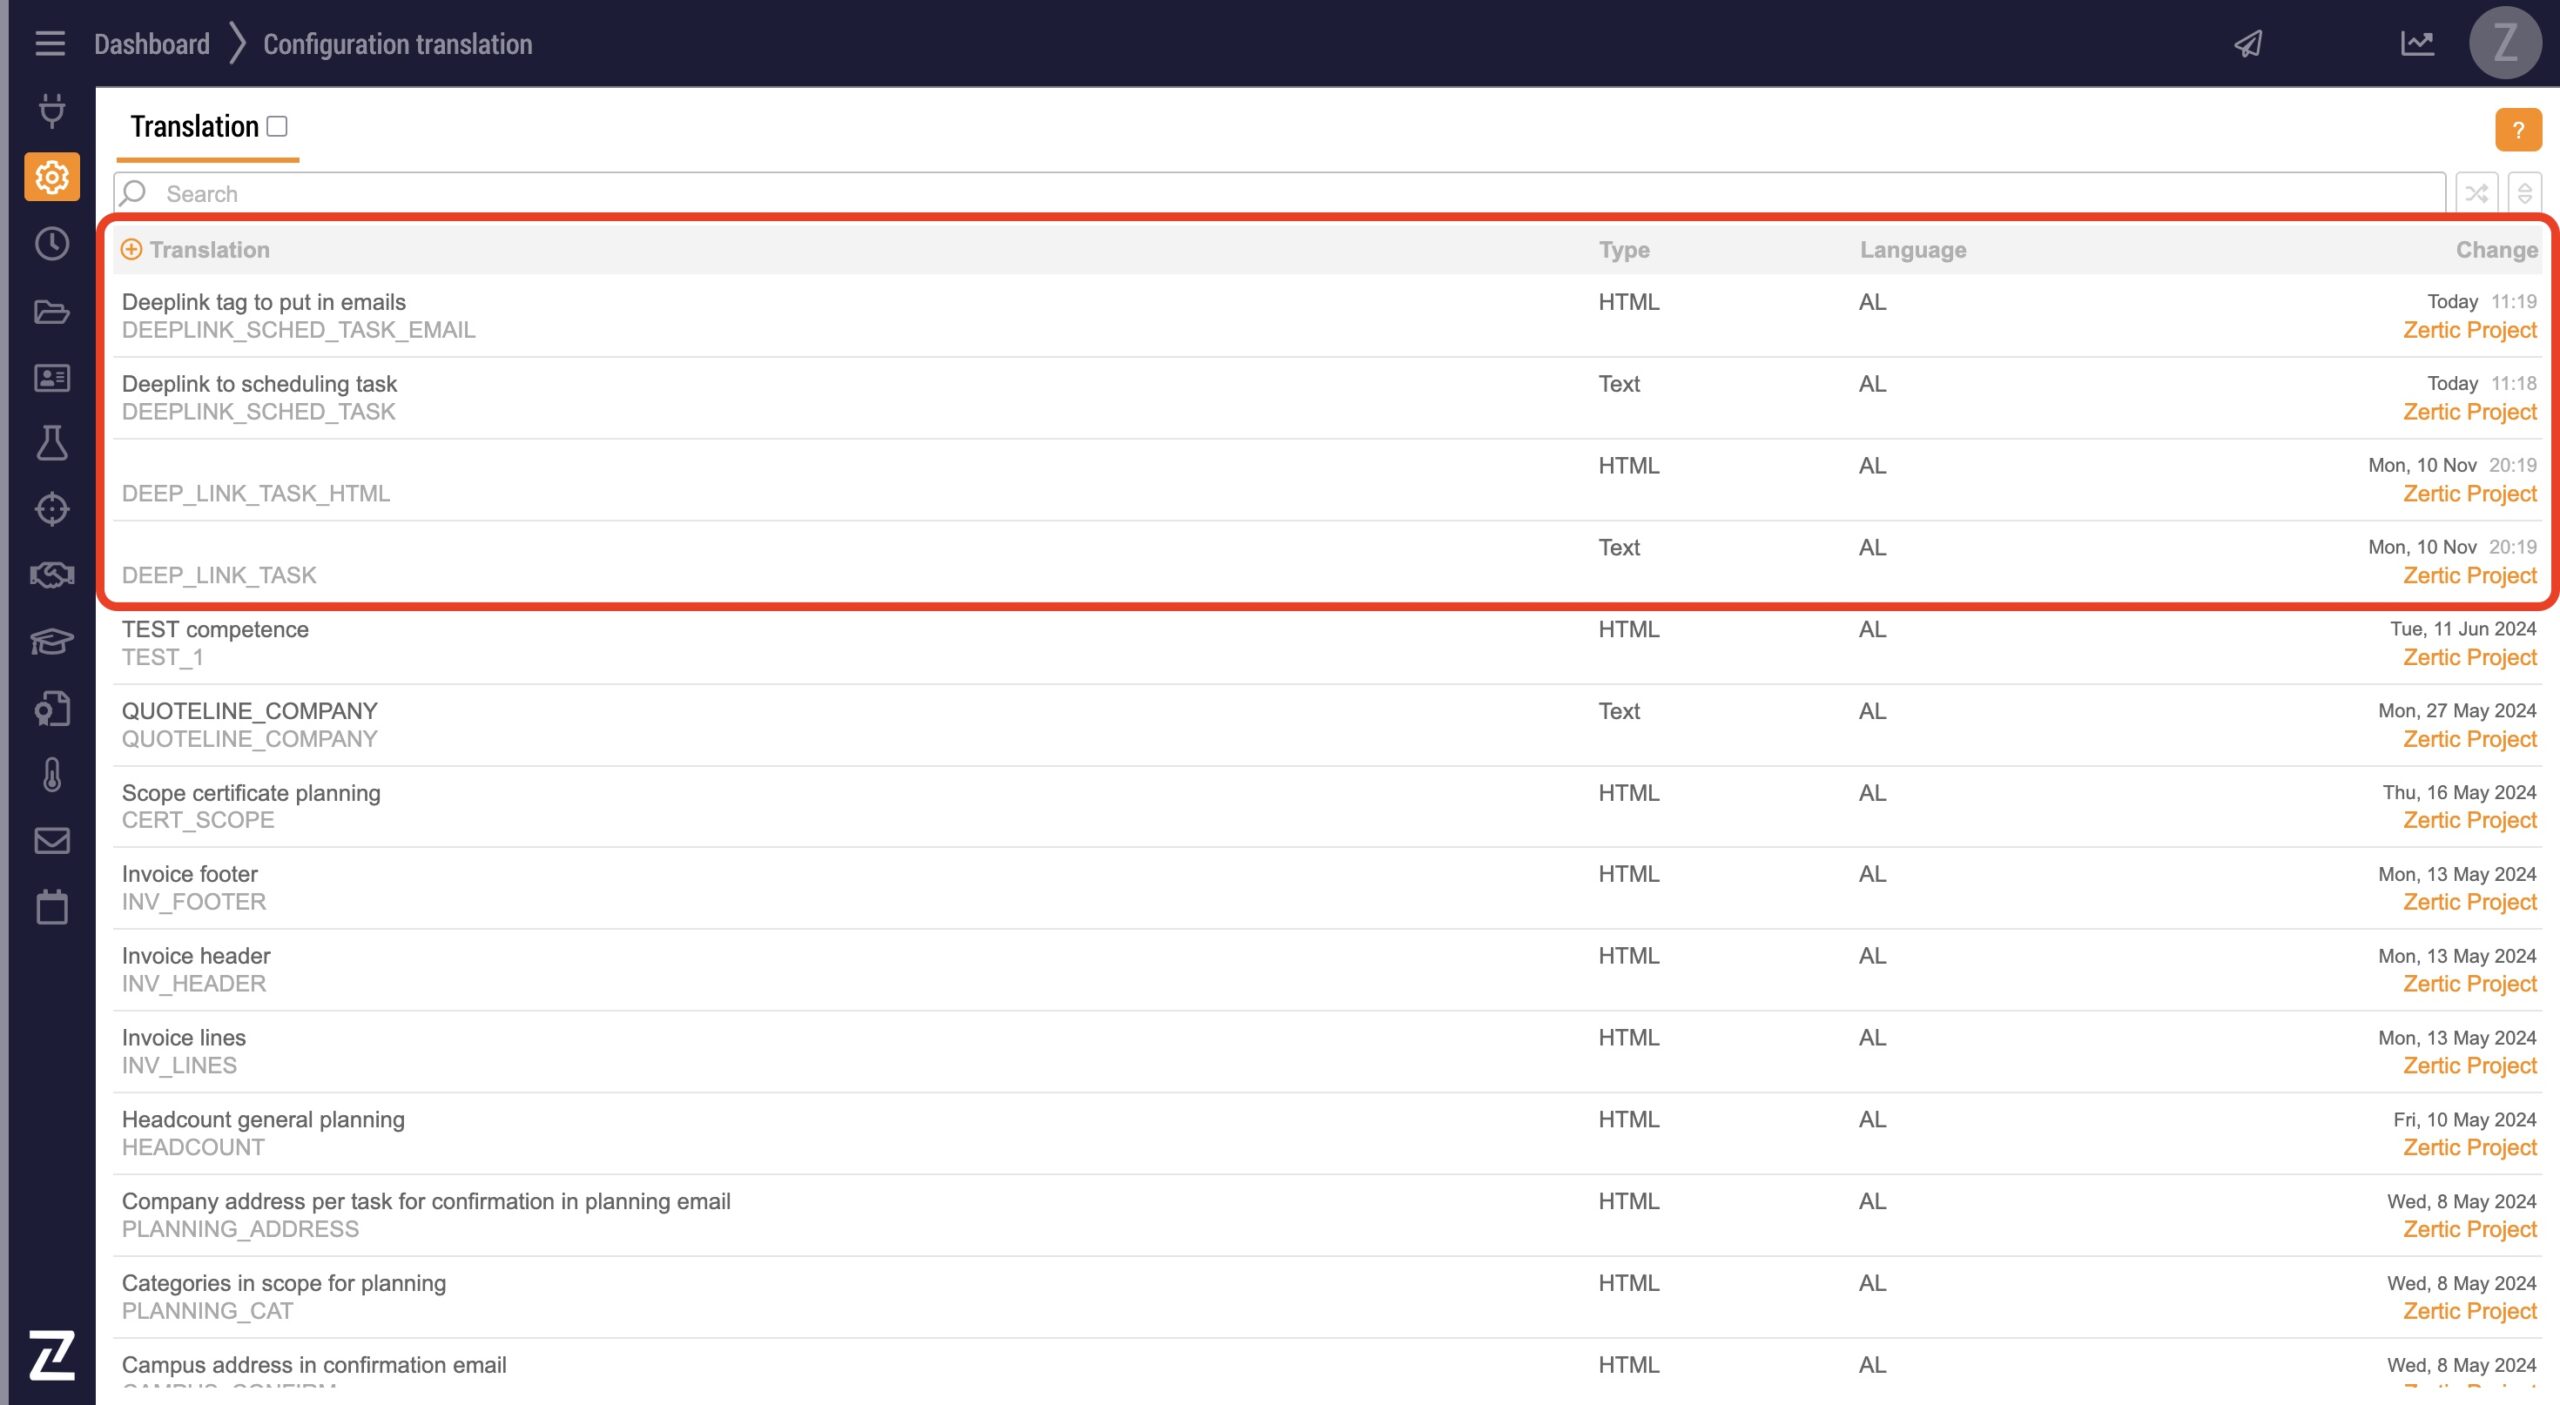Go to Dashboard breadcrumb

tap(152, 44)
